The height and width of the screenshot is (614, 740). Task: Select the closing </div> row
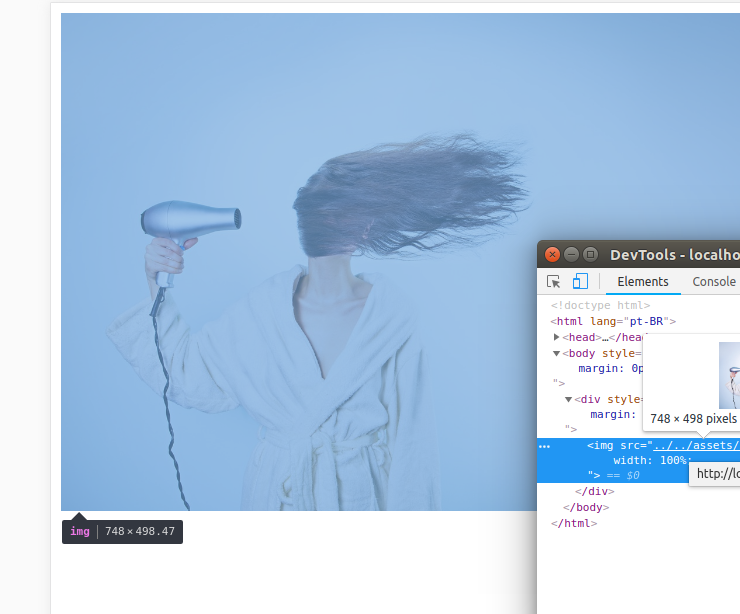595,491
